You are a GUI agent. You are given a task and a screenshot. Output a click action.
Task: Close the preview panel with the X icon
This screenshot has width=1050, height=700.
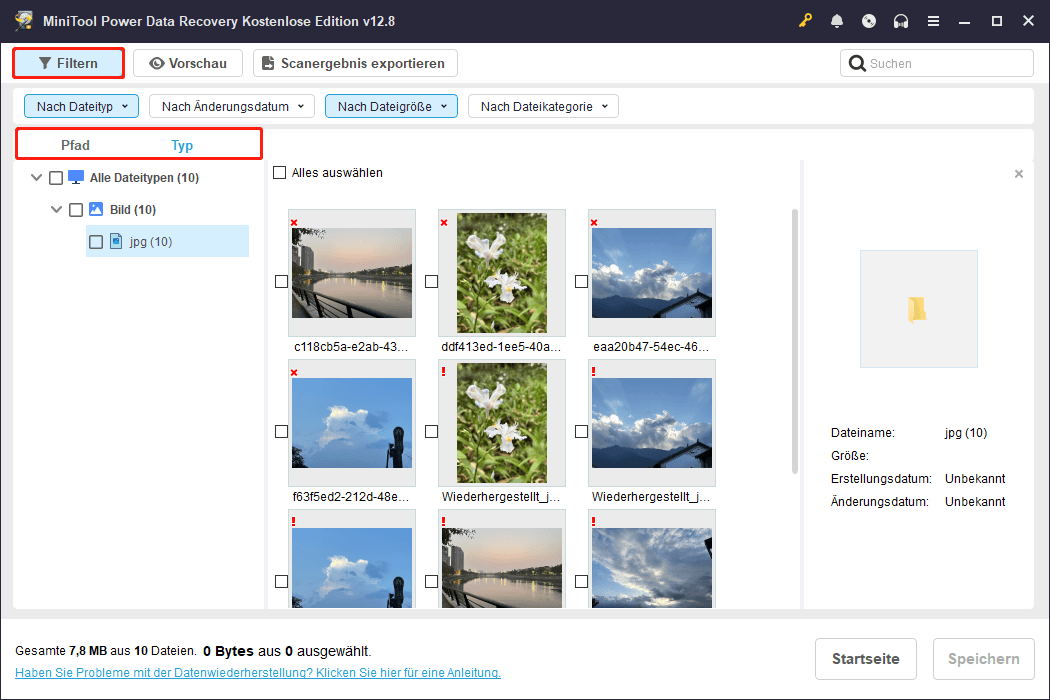[1019, 173]
